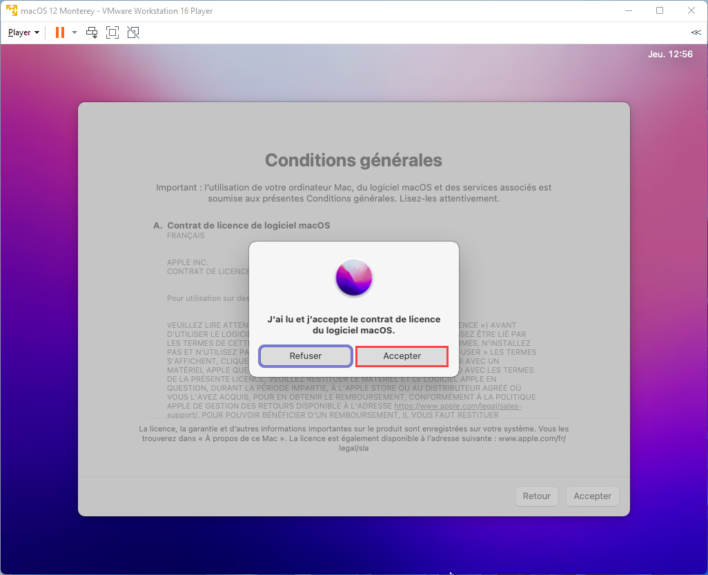
Task: Collapse toolbar with the double chevron icon
Action: (696, 33)
